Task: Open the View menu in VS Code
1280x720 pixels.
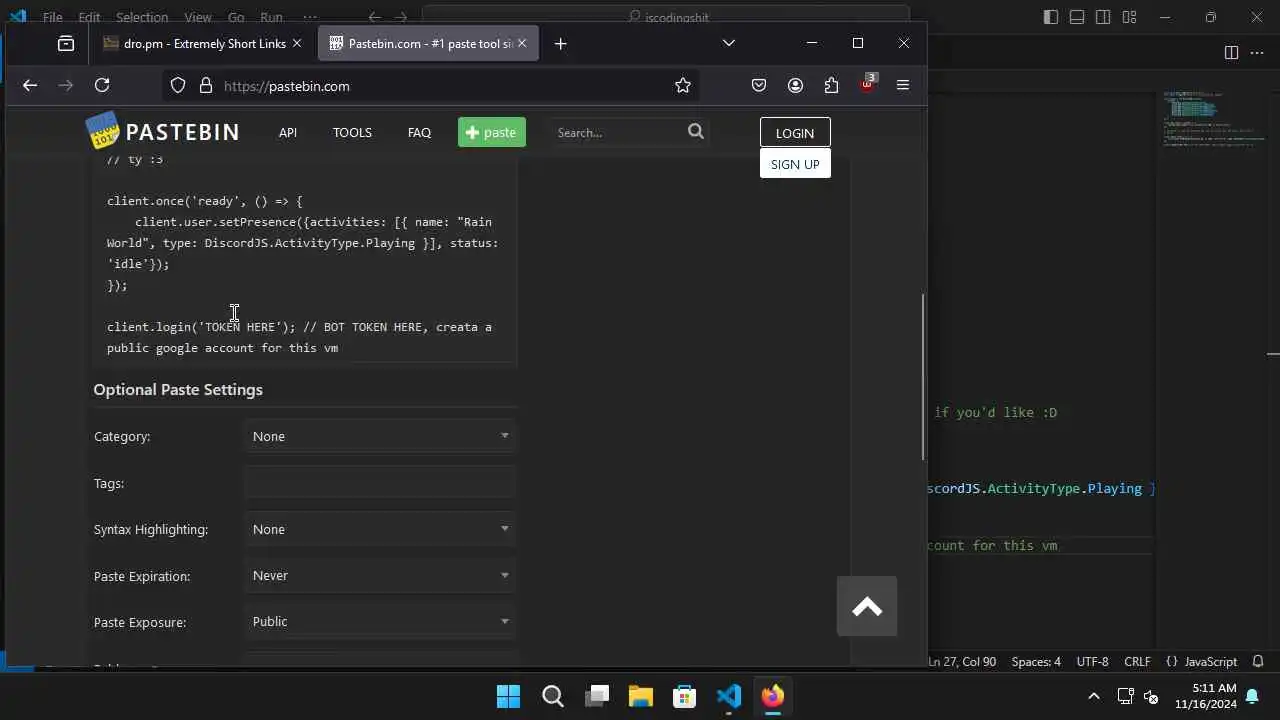Action: (x=198, y=17)
